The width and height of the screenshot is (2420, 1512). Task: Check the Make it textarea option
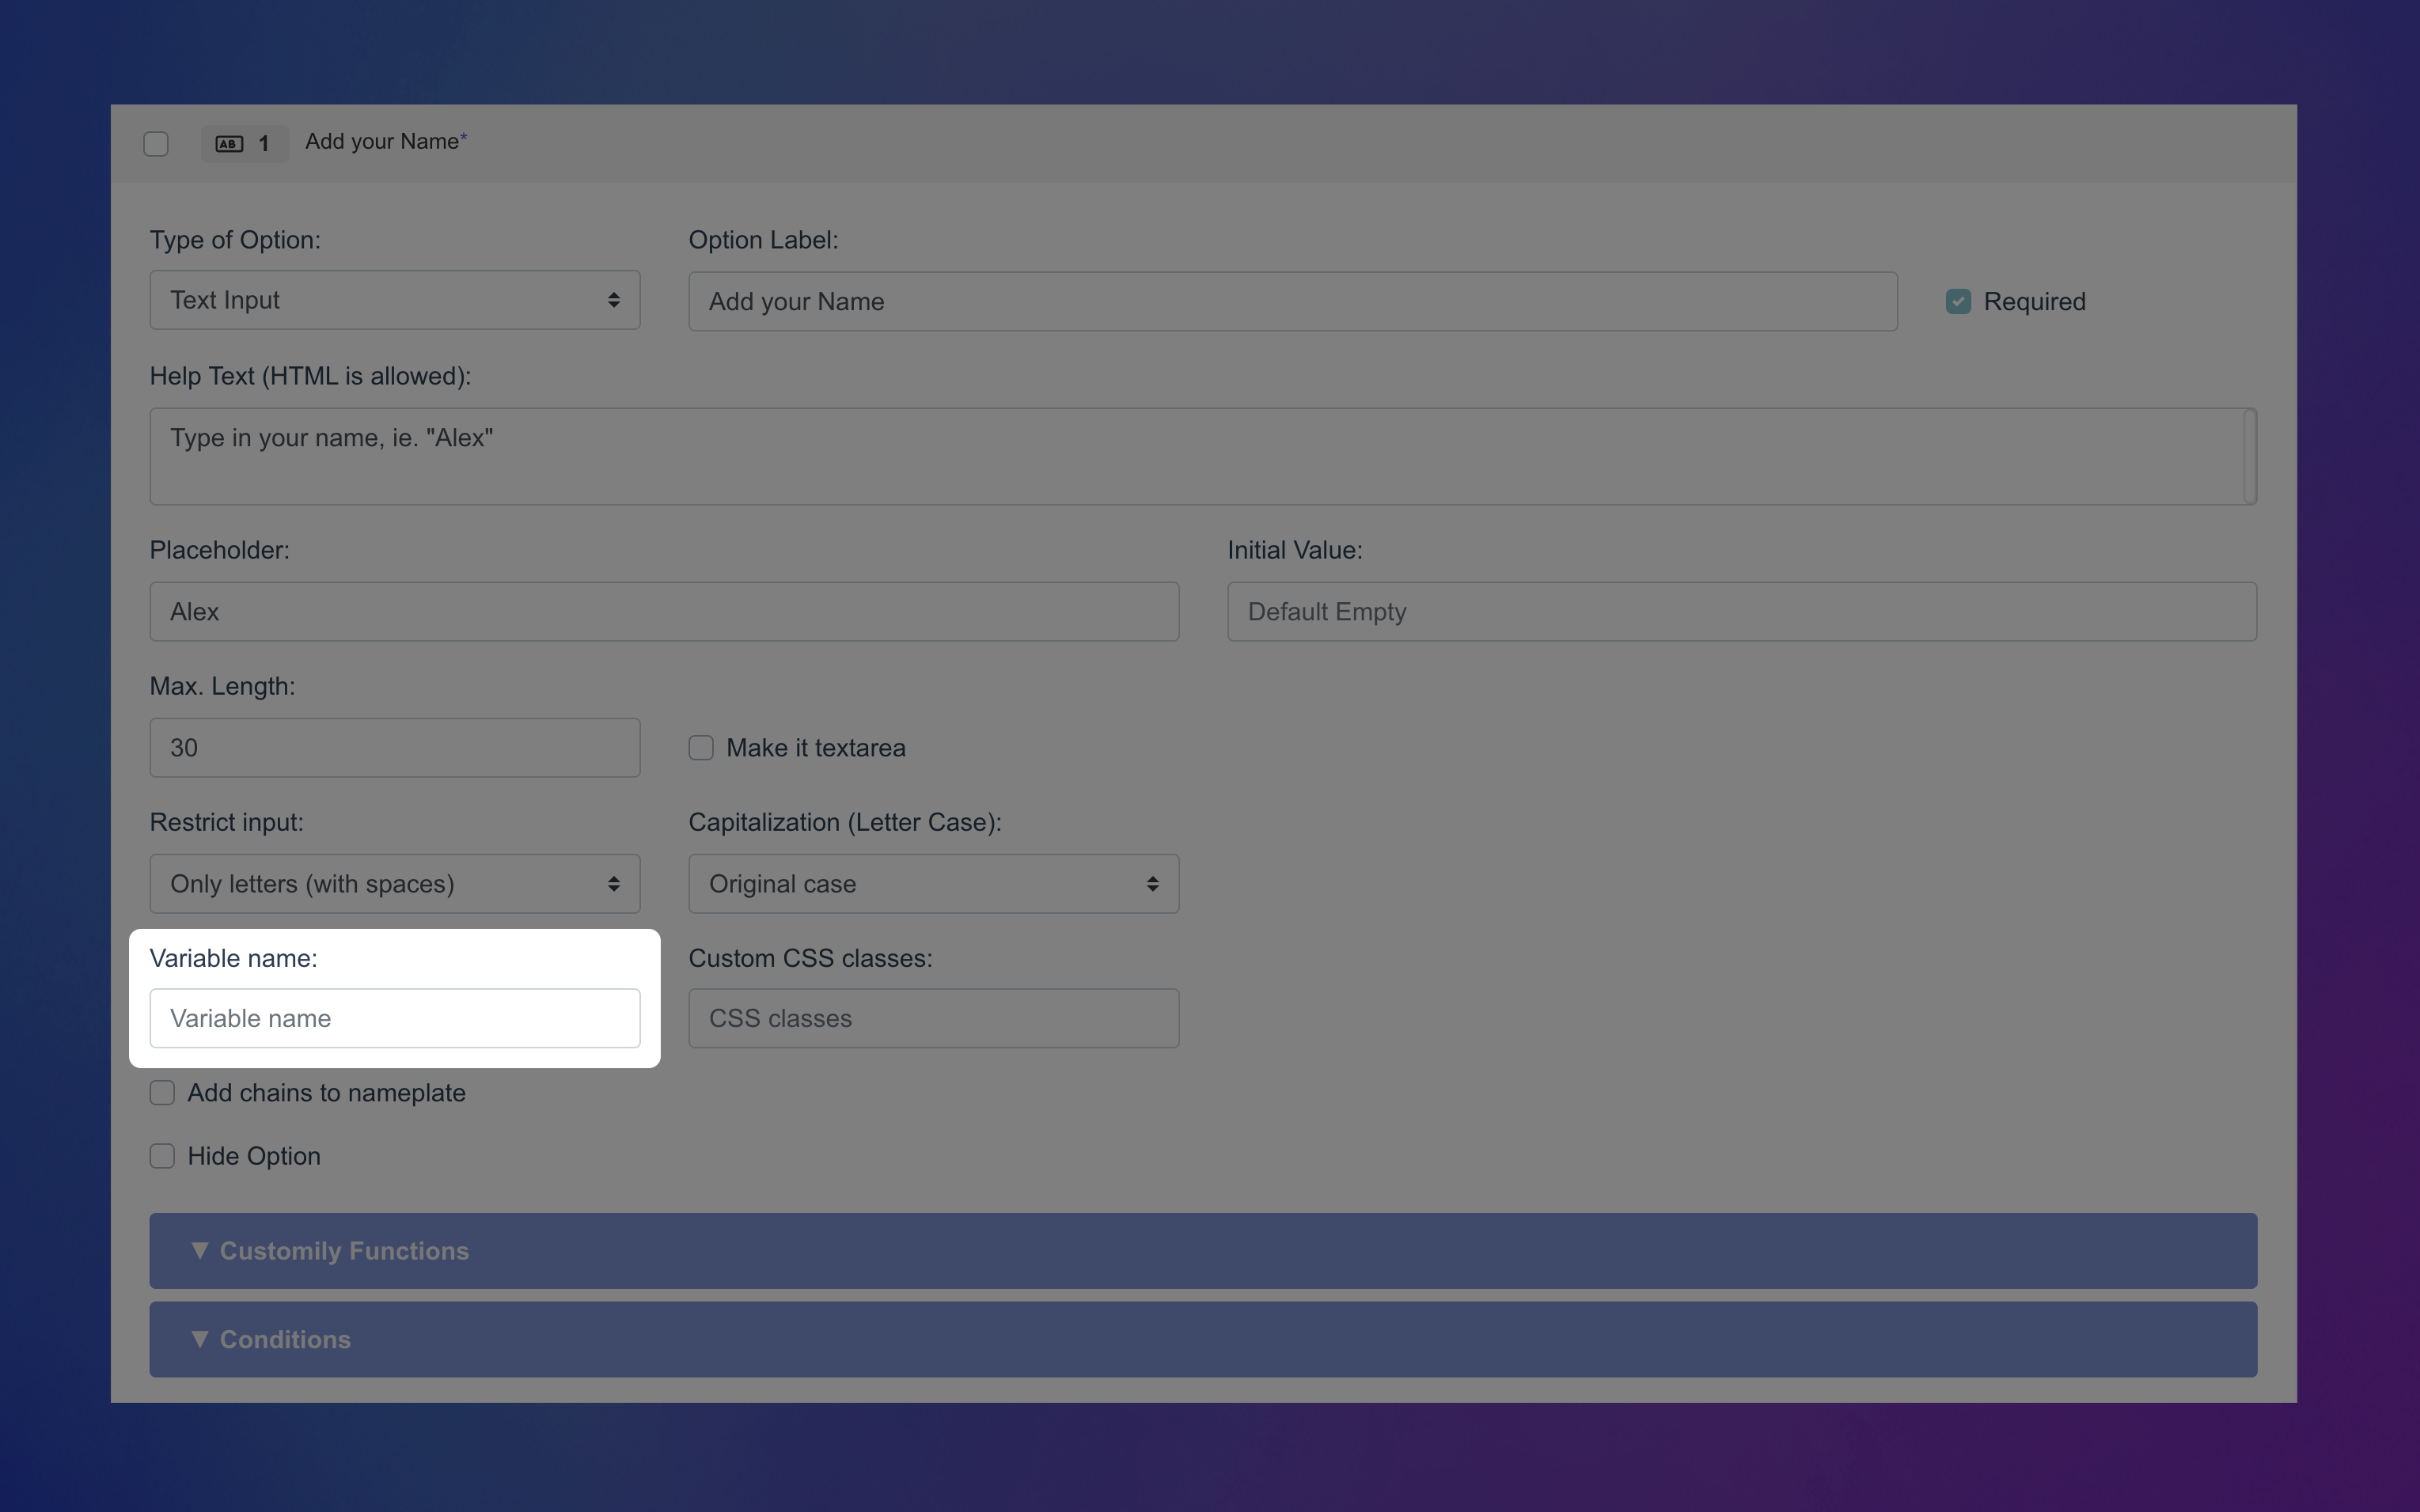pos(700,747)
